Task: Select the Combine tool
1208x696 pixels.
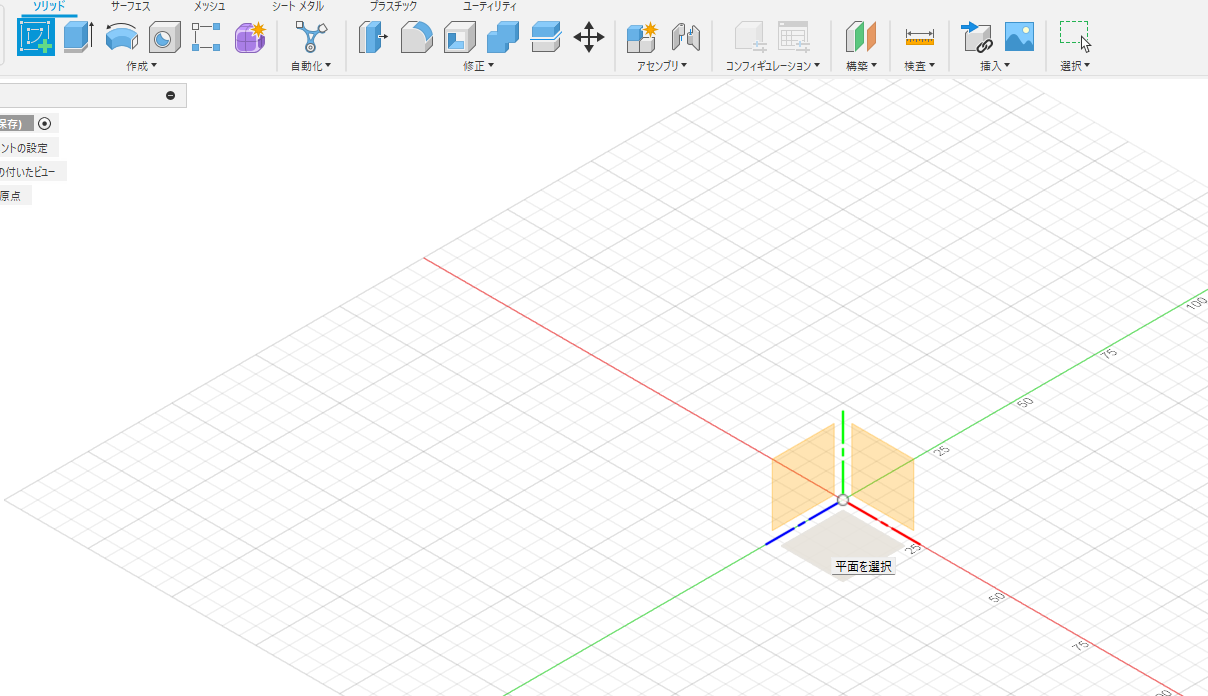Action: (502, 38)
